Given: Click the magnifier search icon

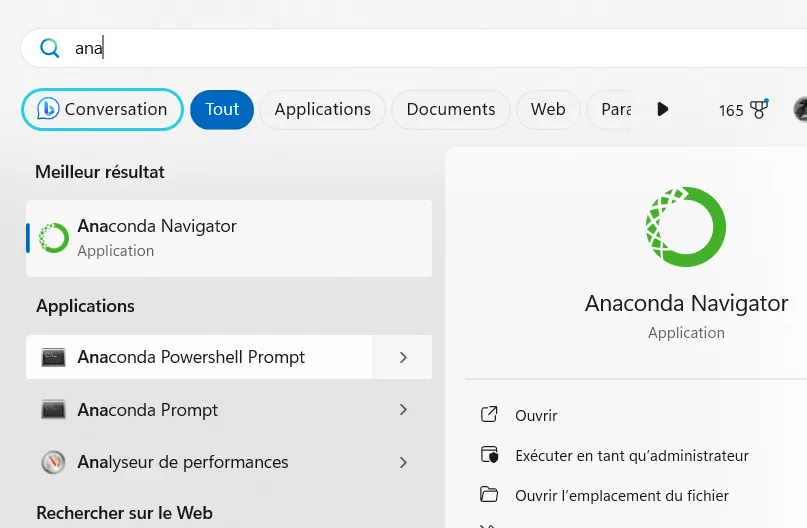Looking at the screenshot, I should click(49, 48).
